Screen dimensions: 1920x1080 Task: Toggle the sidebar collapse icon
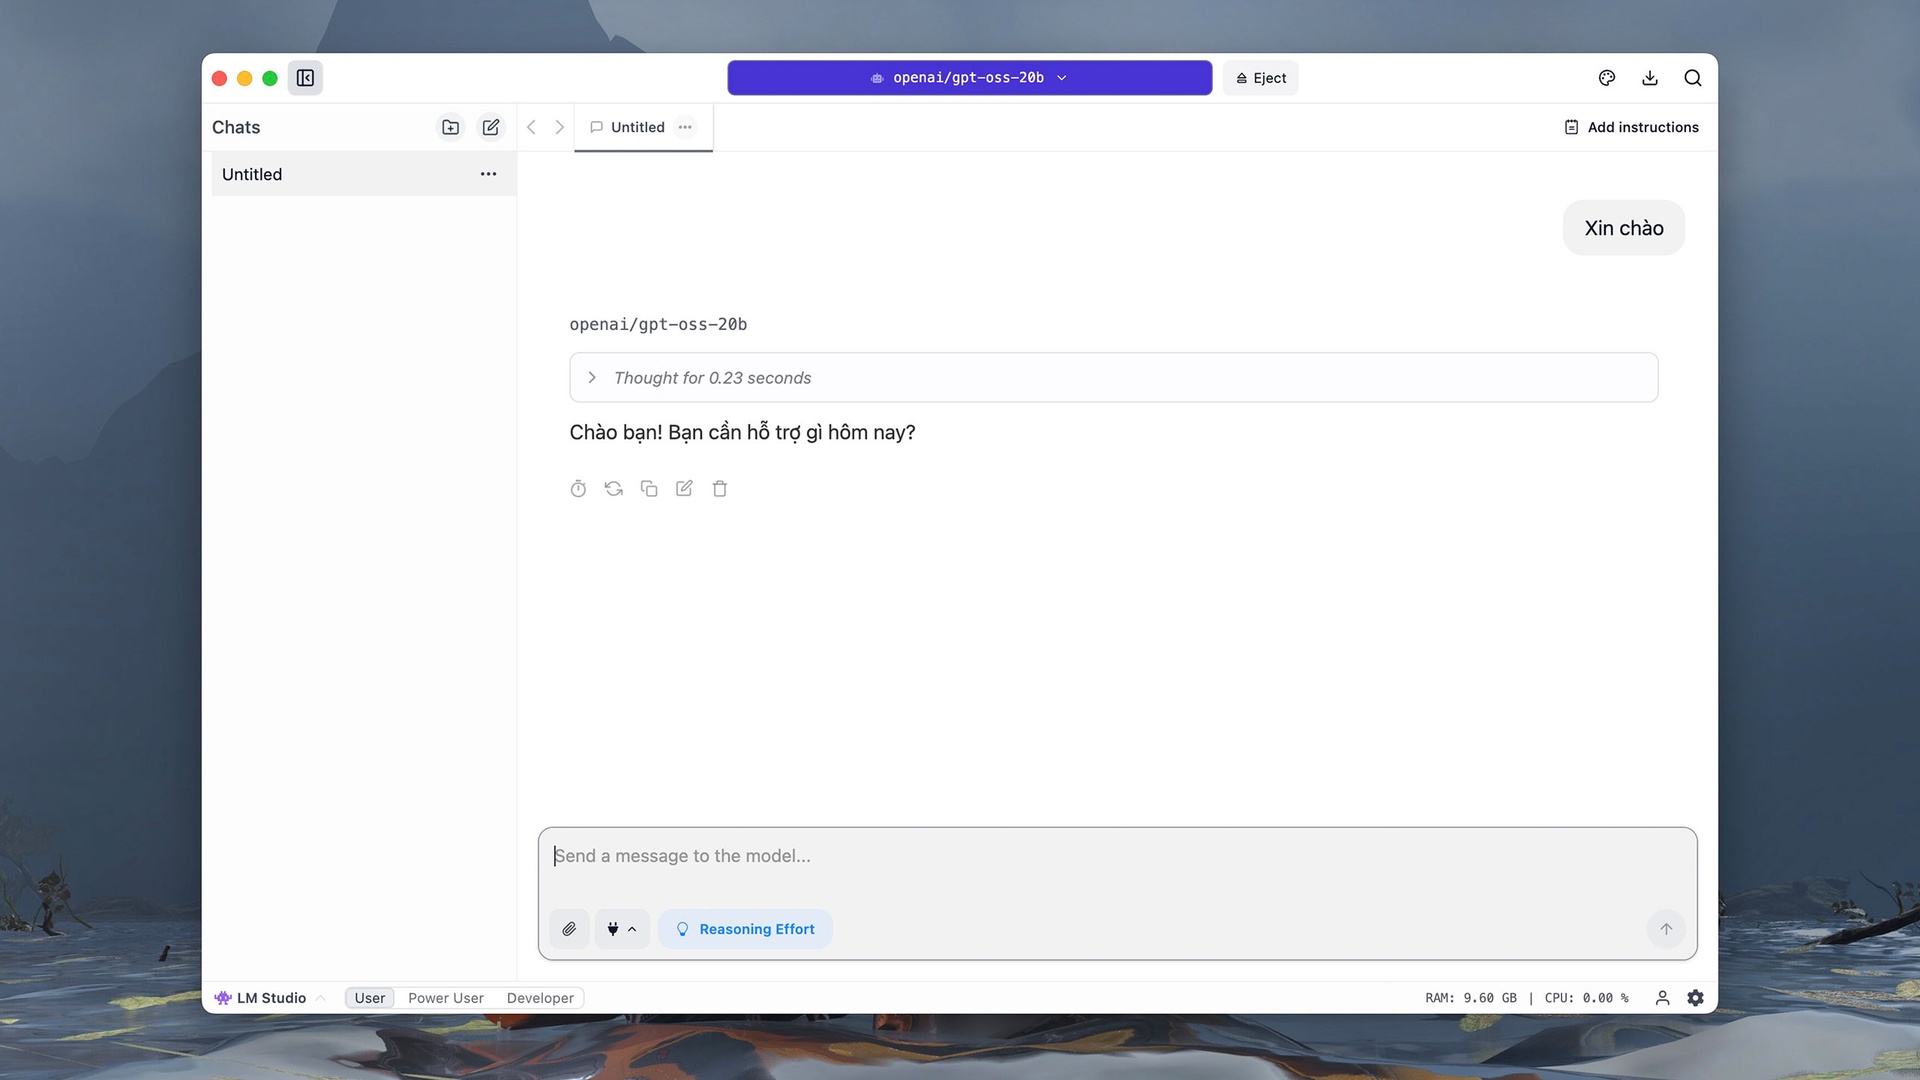[305, 78]
